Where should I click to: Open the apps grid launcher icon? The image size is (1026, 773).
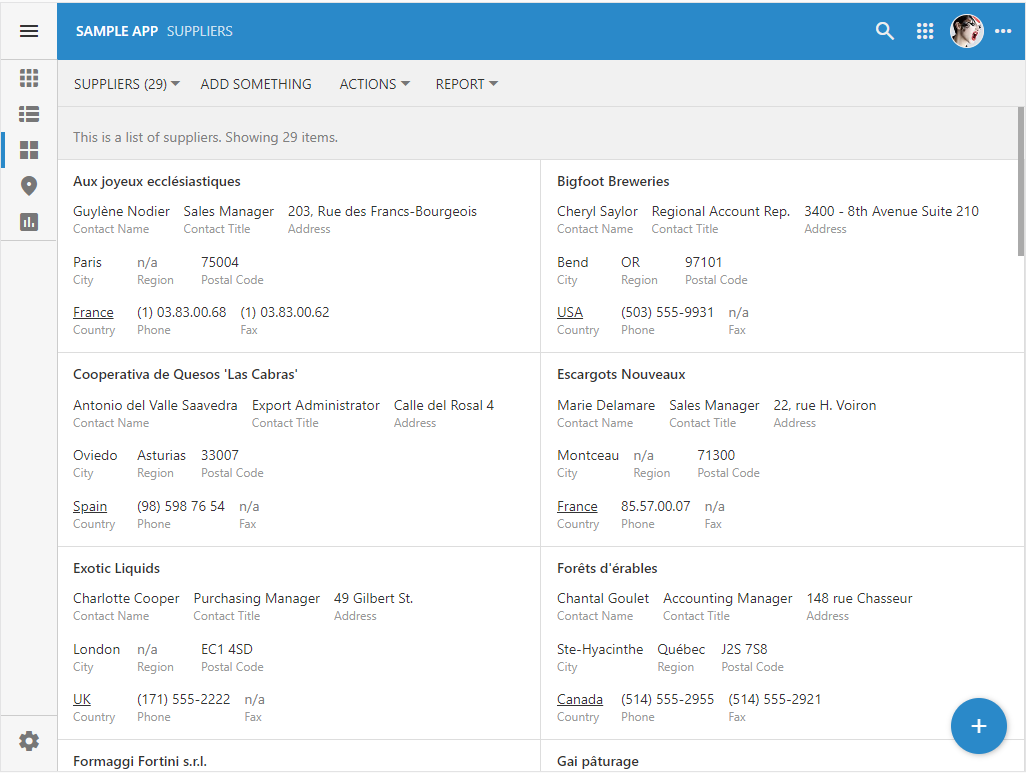pyautogui.click(x=925, y=31)
